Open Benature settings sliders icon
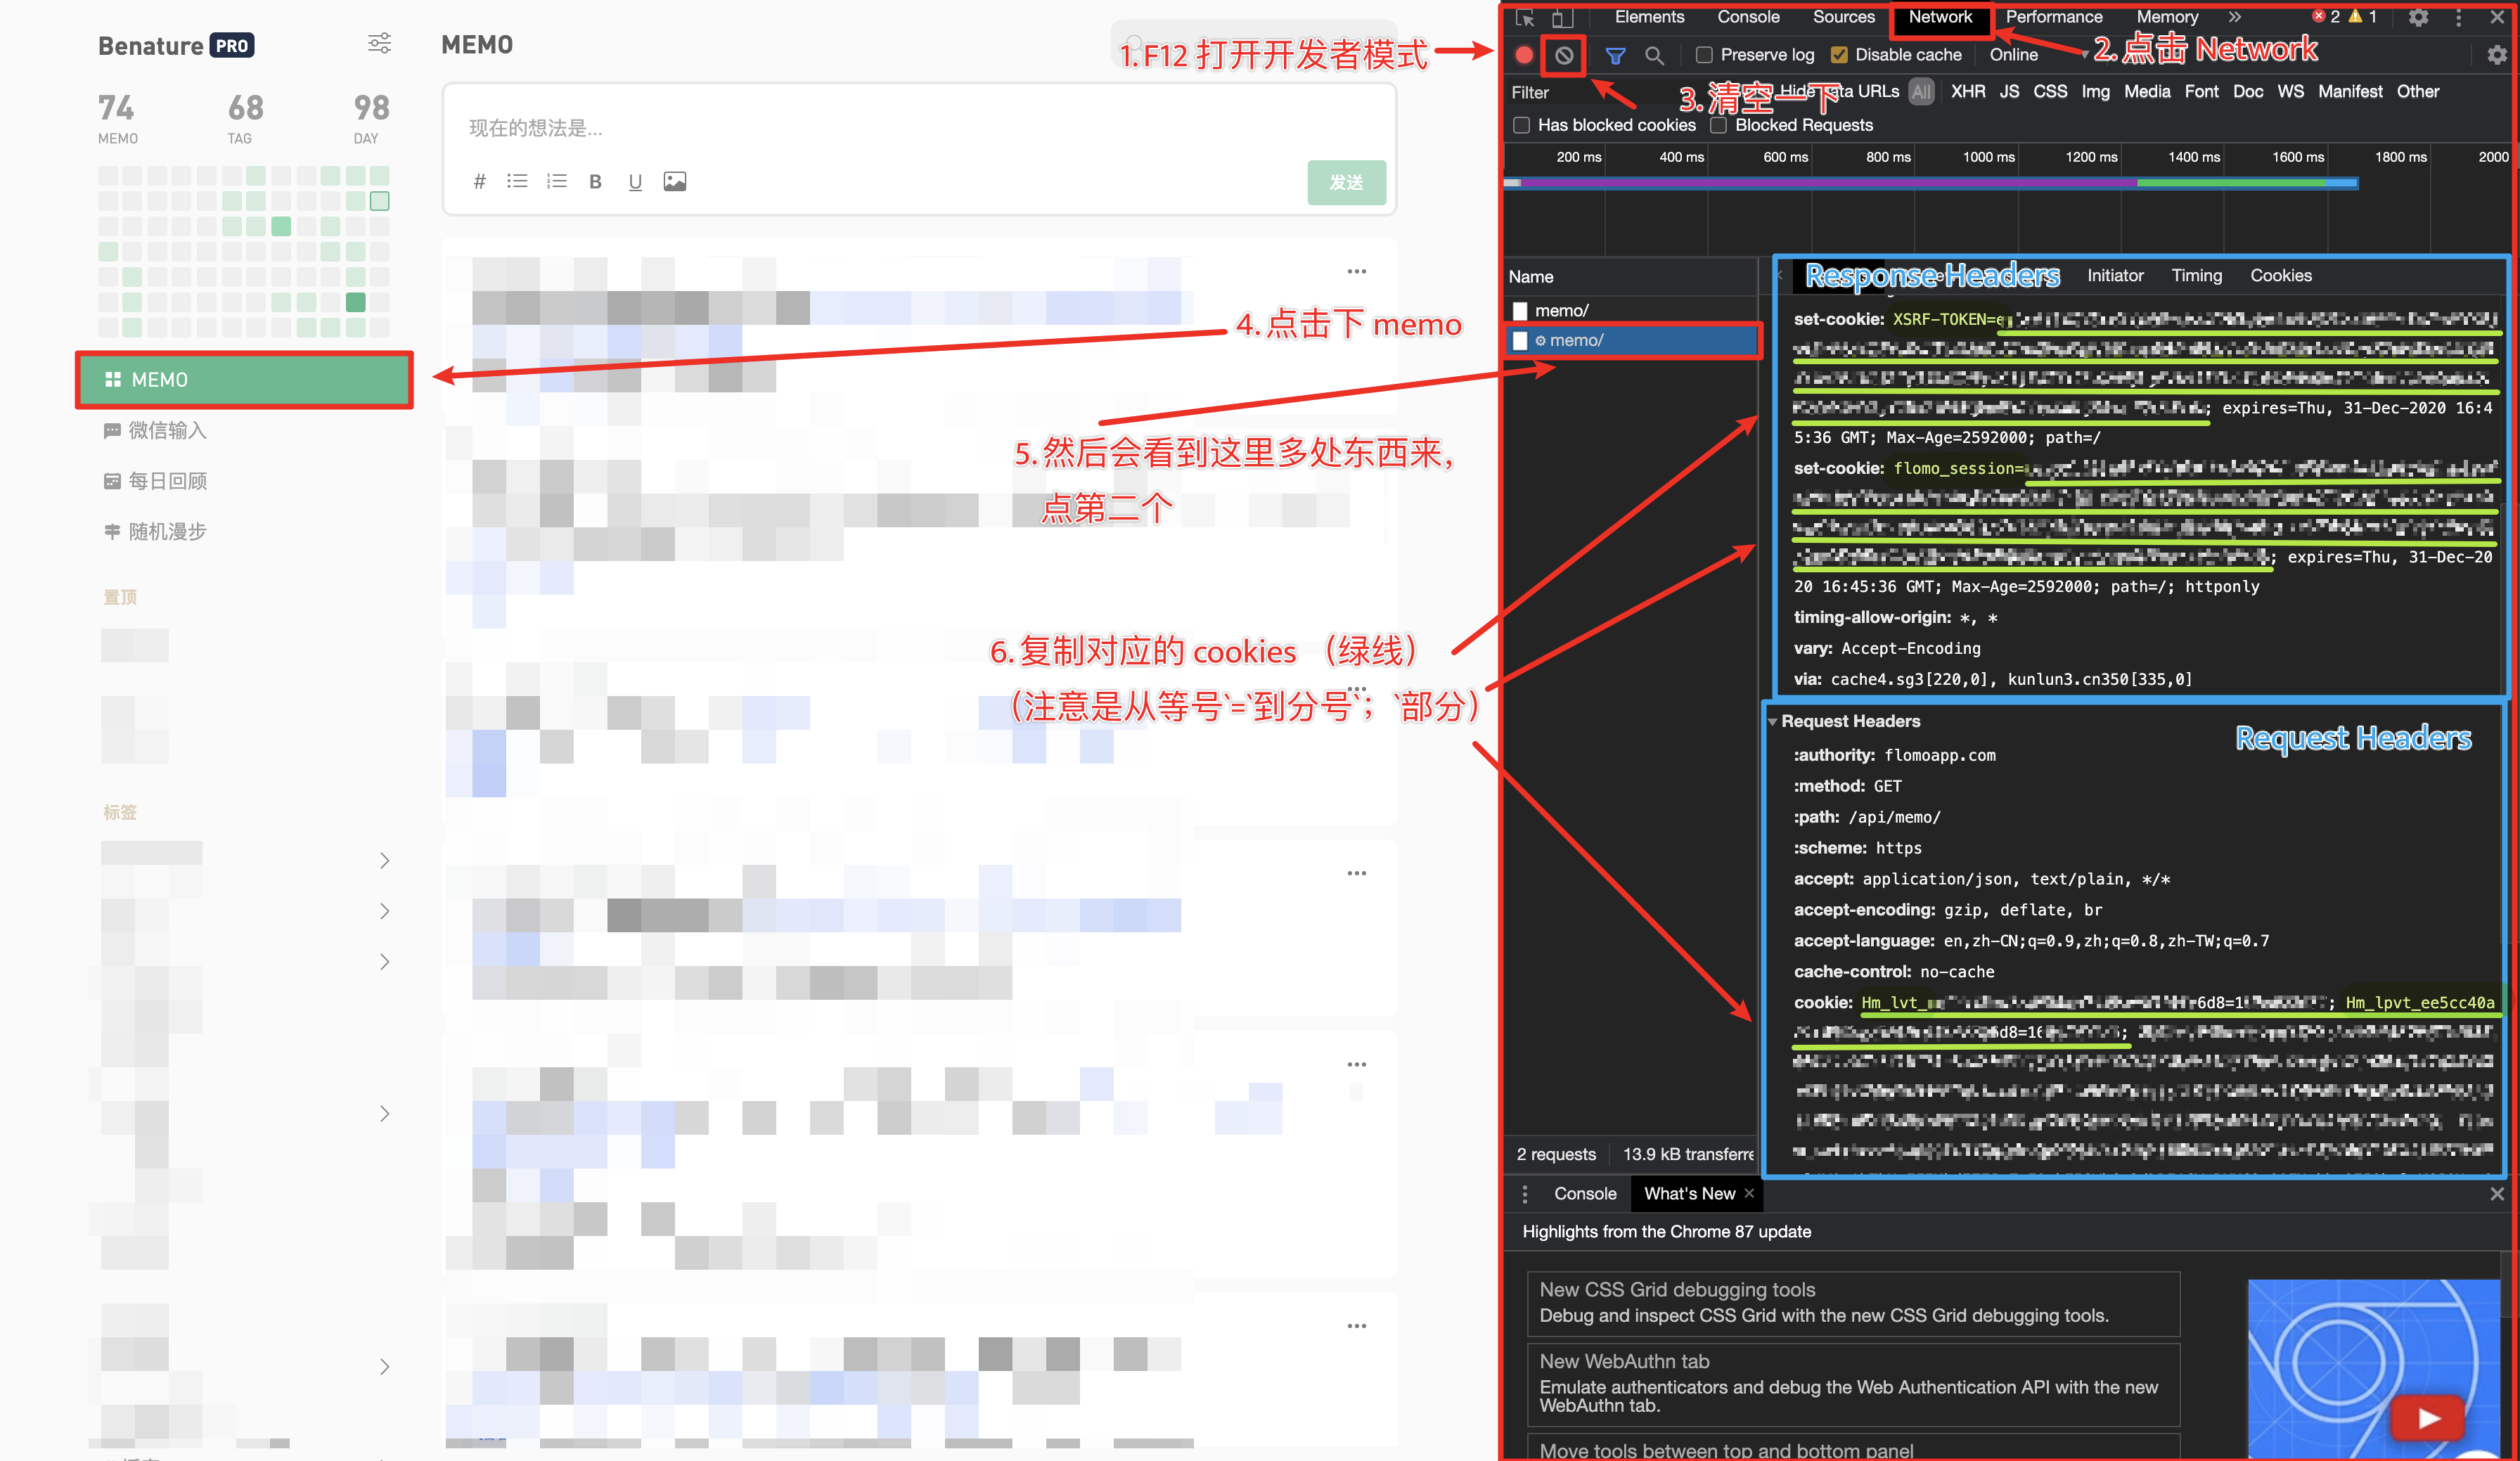 click(x=379, y=44)
